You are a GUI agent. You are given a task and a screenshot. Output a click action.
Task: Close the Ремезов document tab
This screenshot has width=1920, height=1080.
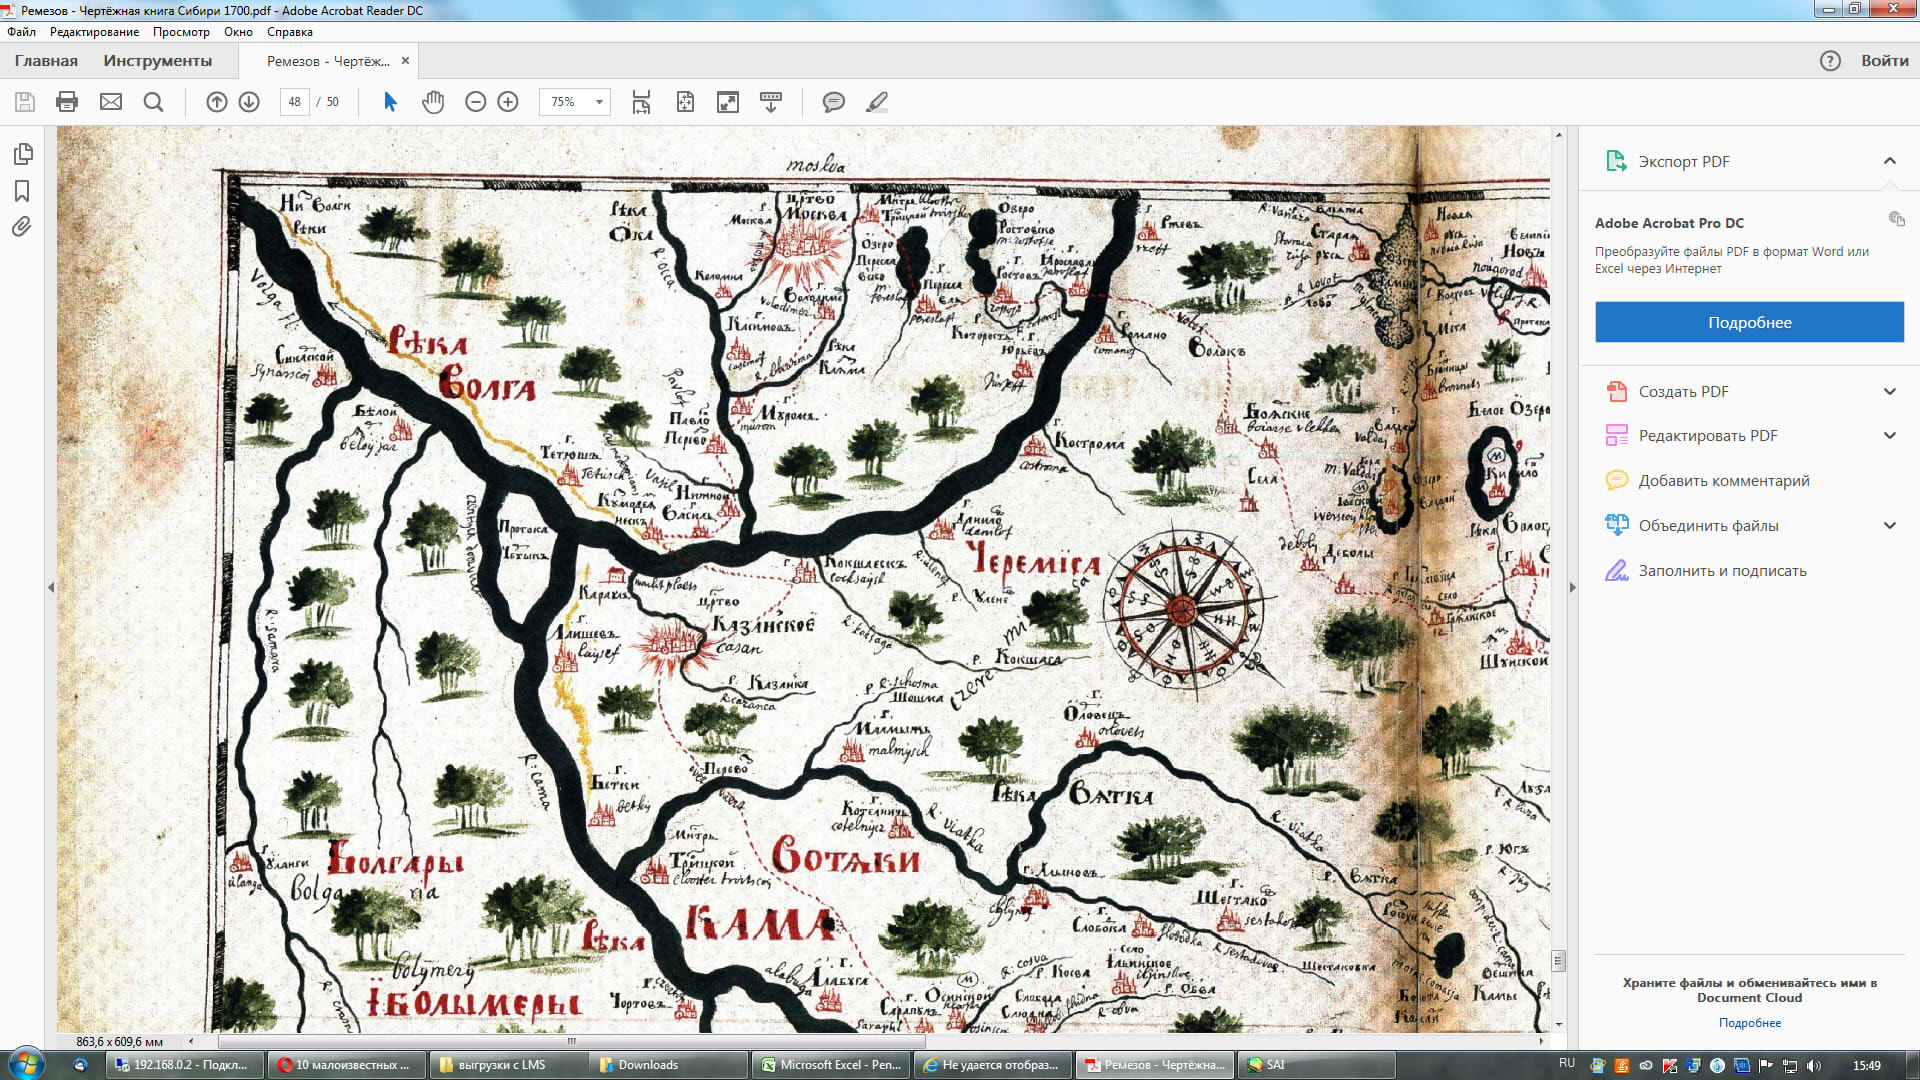405,61
